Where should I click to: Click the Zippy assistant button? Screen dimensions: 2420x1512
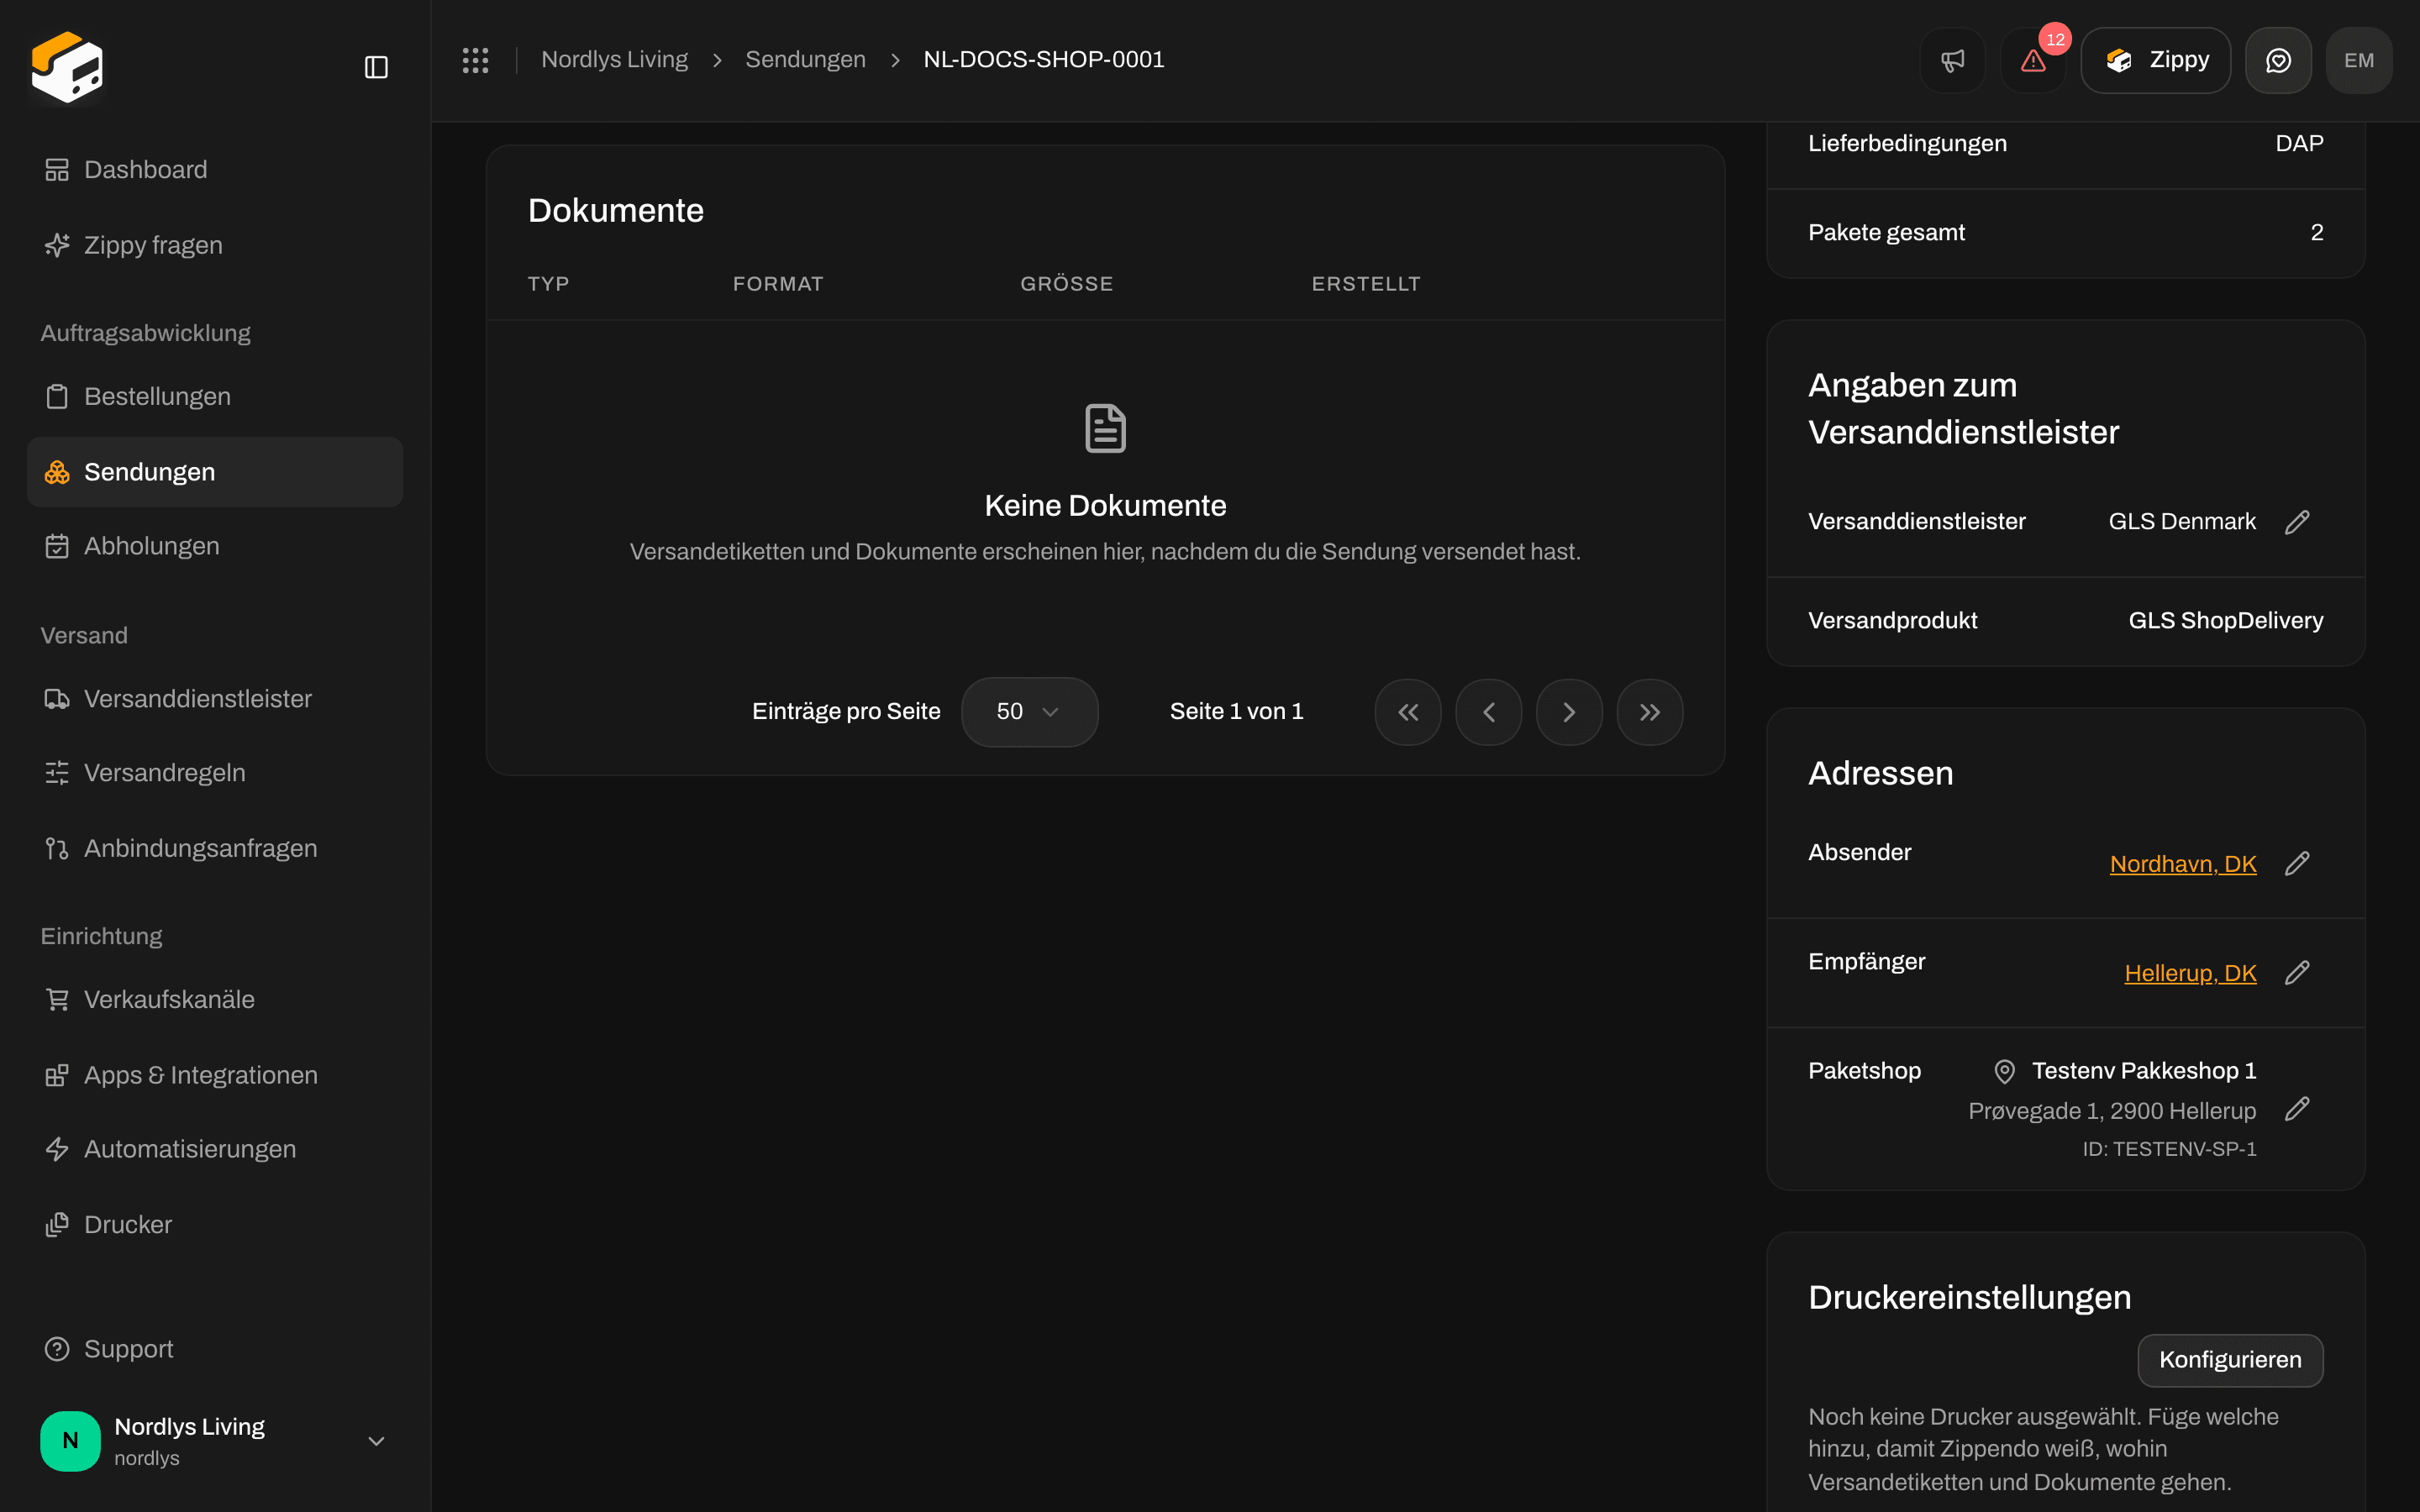2155,60
